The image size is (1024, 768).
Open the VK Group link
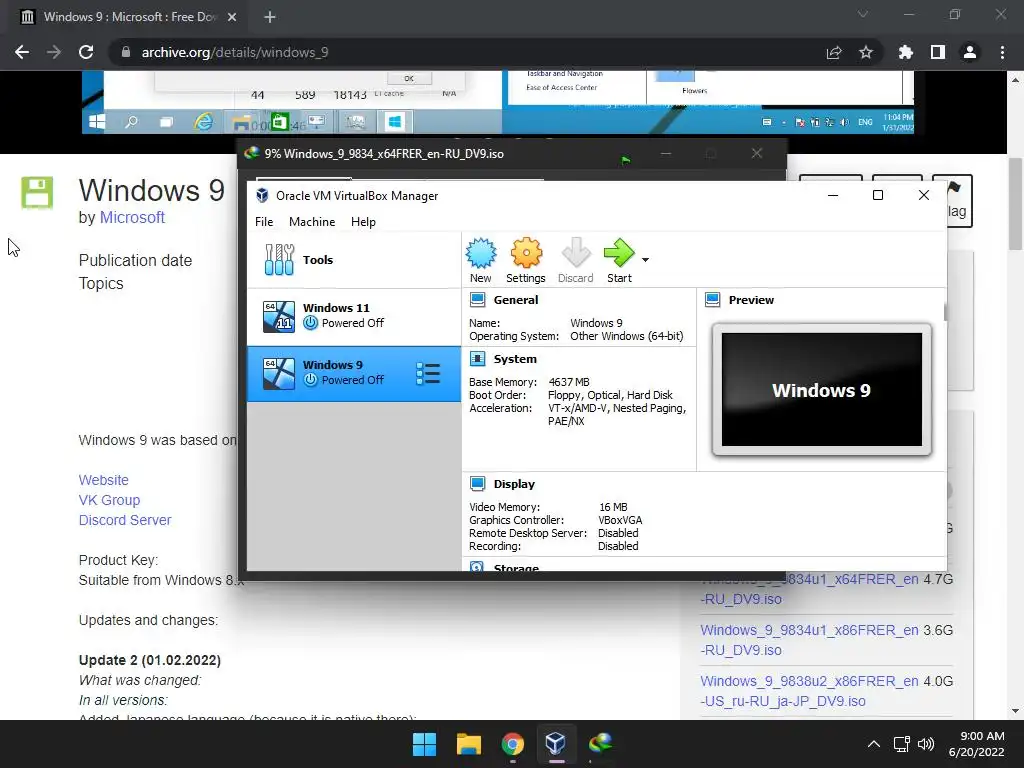tap(110, 500)
